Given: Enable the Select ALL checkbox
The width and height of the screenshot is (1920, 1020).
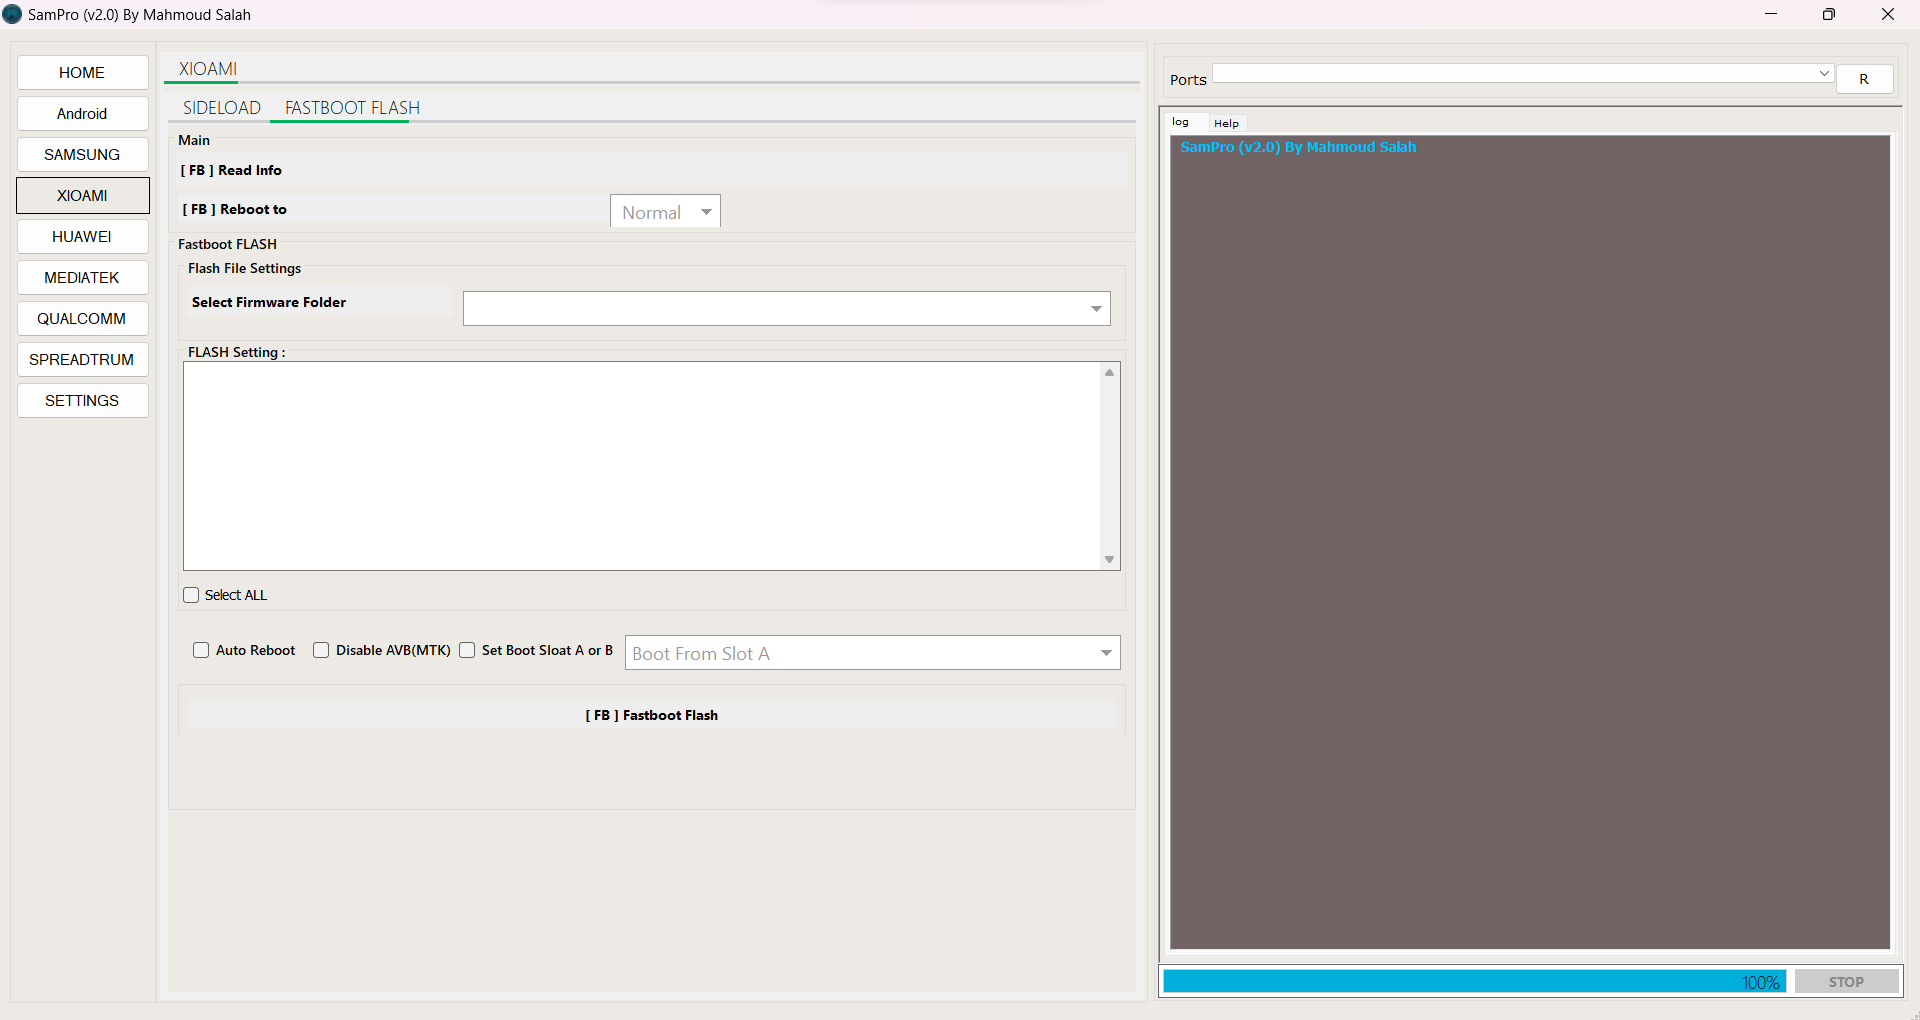Looking at the screenshot, I should (191, 594).
